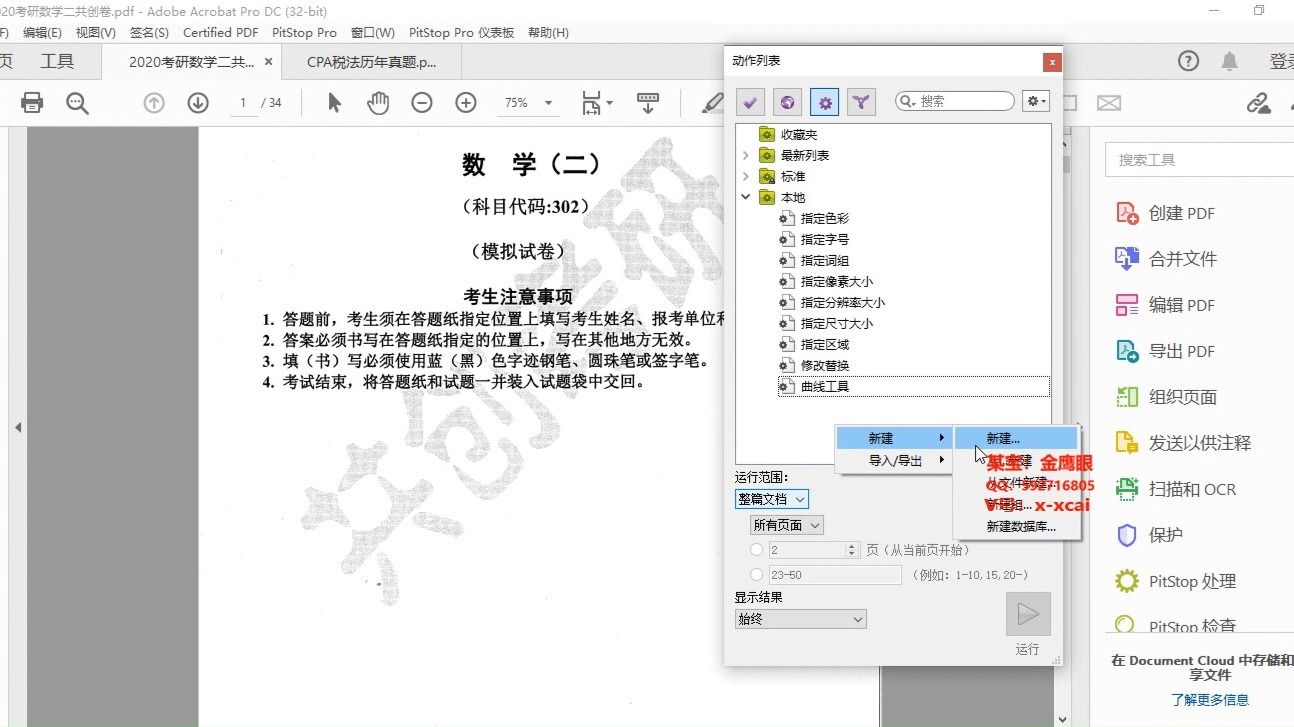The image size is (1294, 727).
Task: Click the checkmark icon in 动作列表 panel
Action: tap(750, 101)
